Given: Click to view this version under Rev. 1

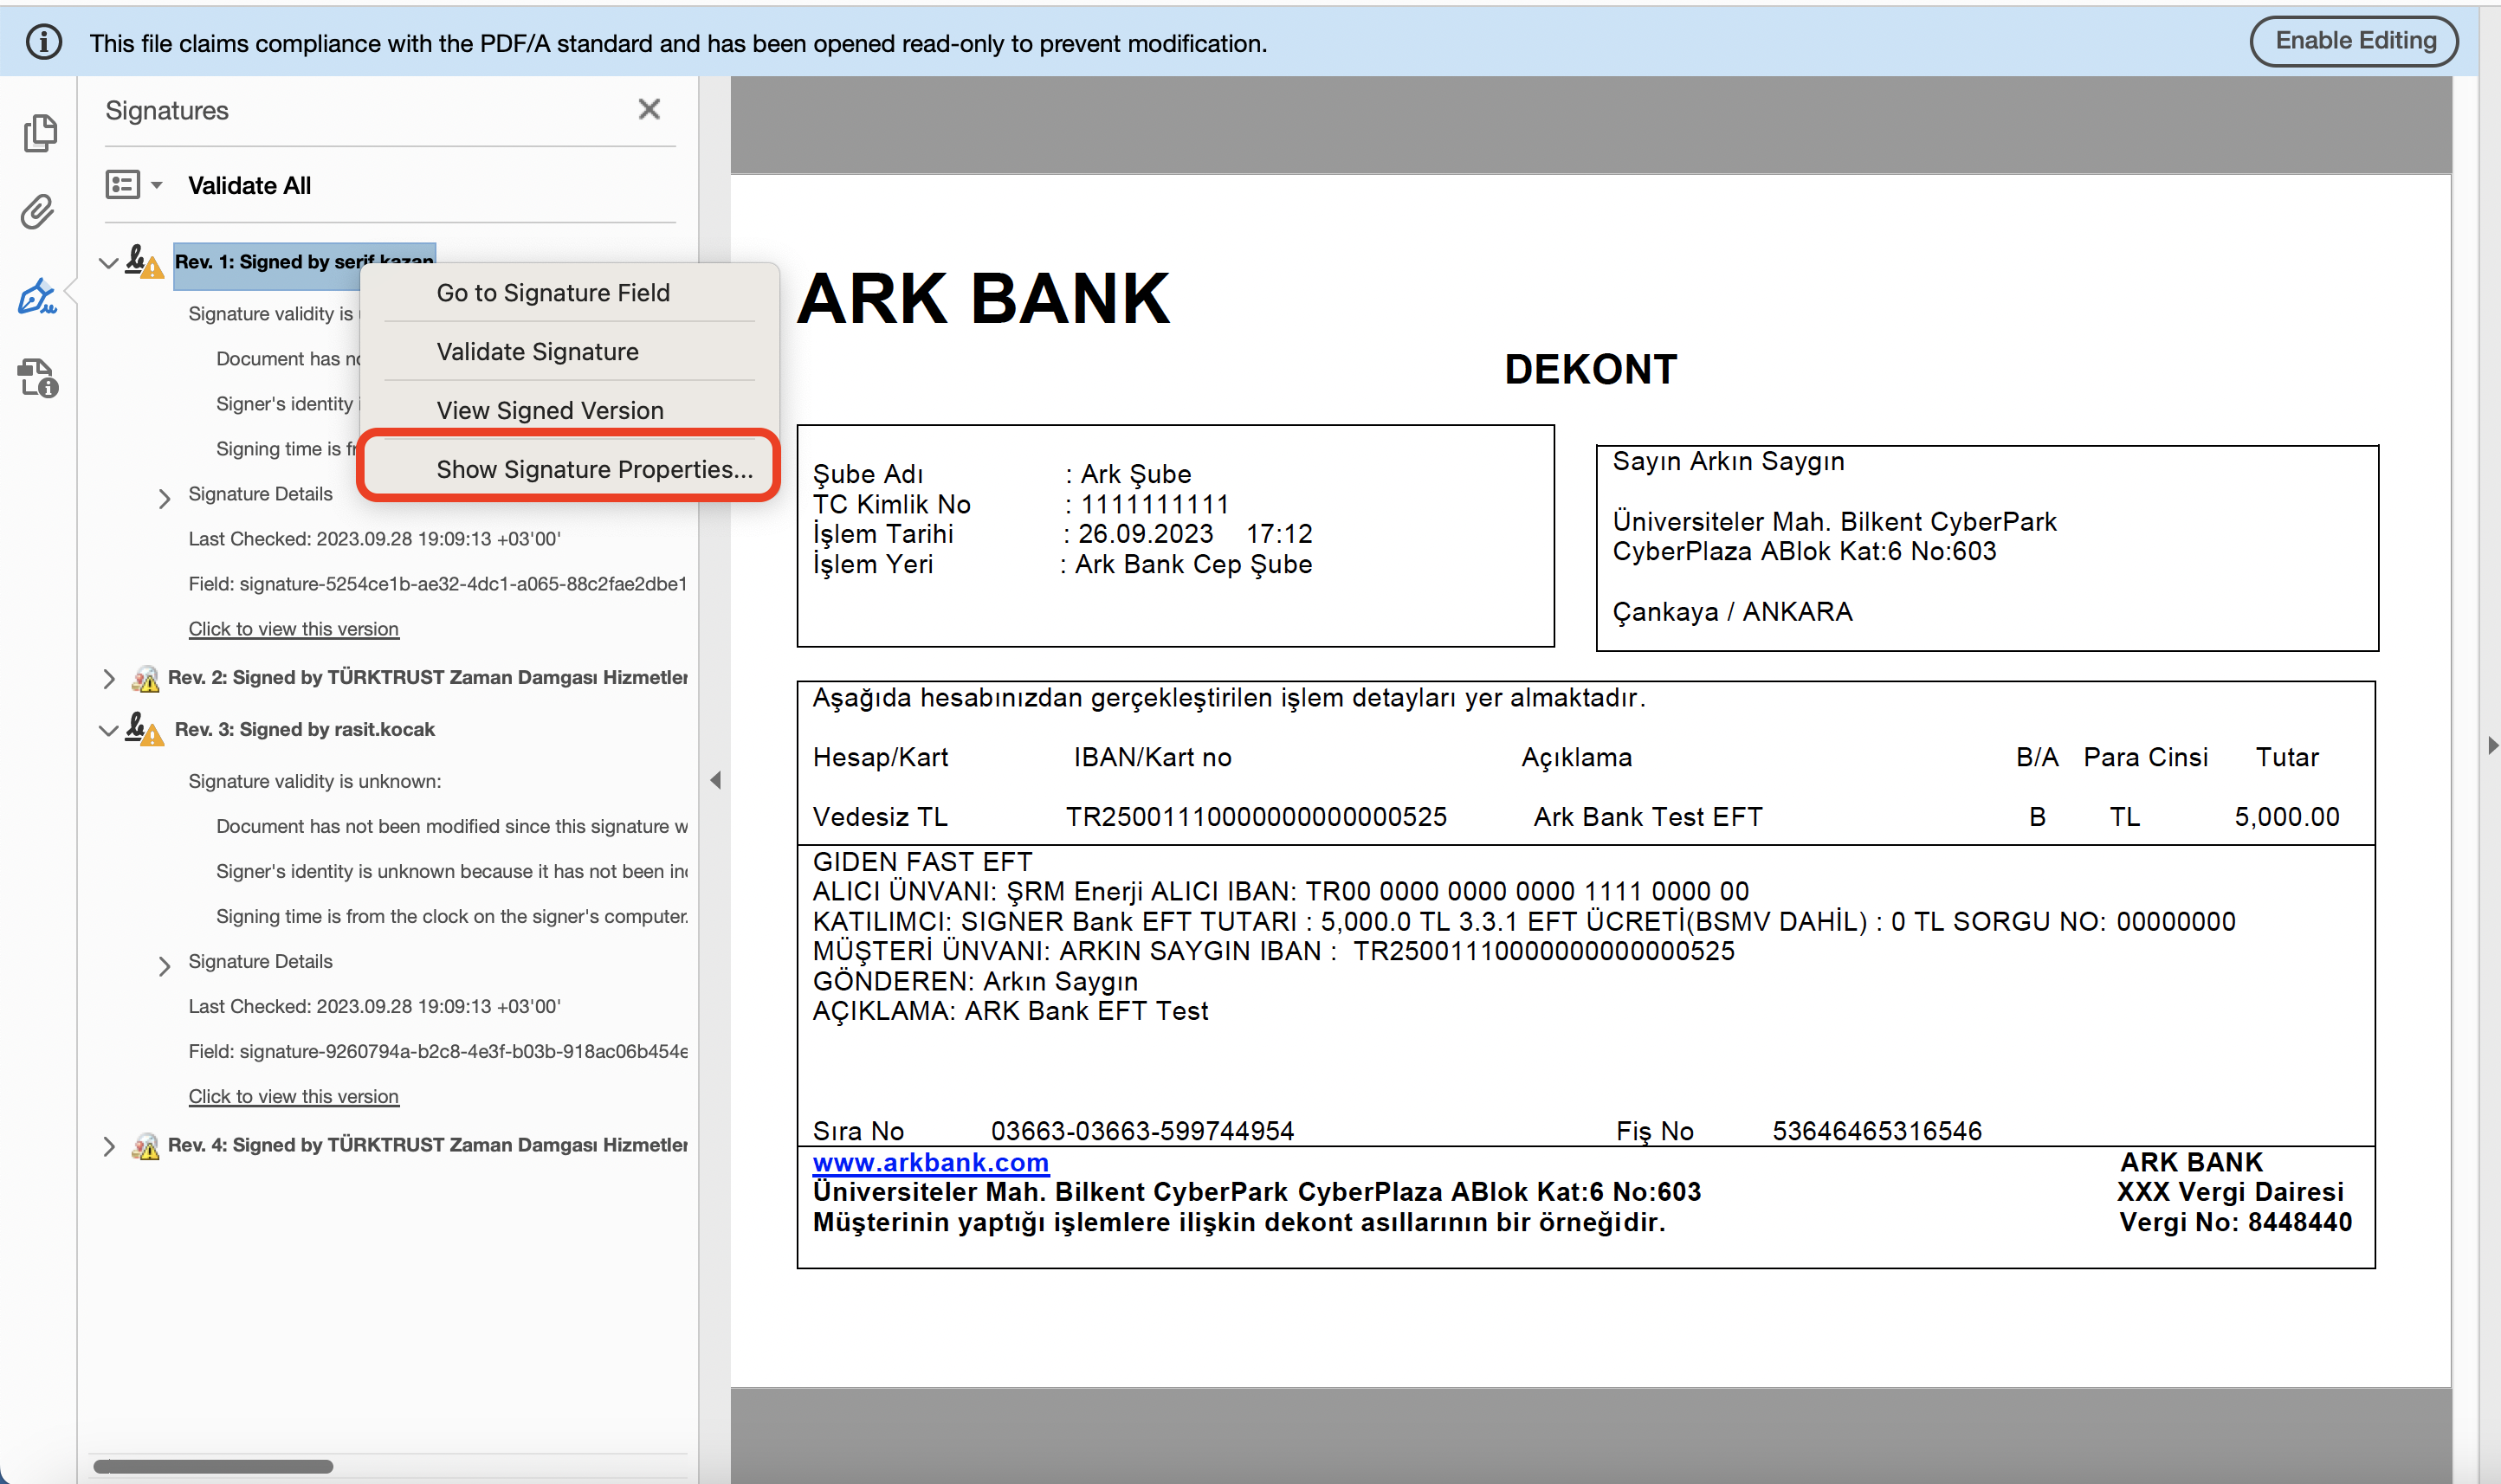Looking at the screenshot, I should point(294,629).
